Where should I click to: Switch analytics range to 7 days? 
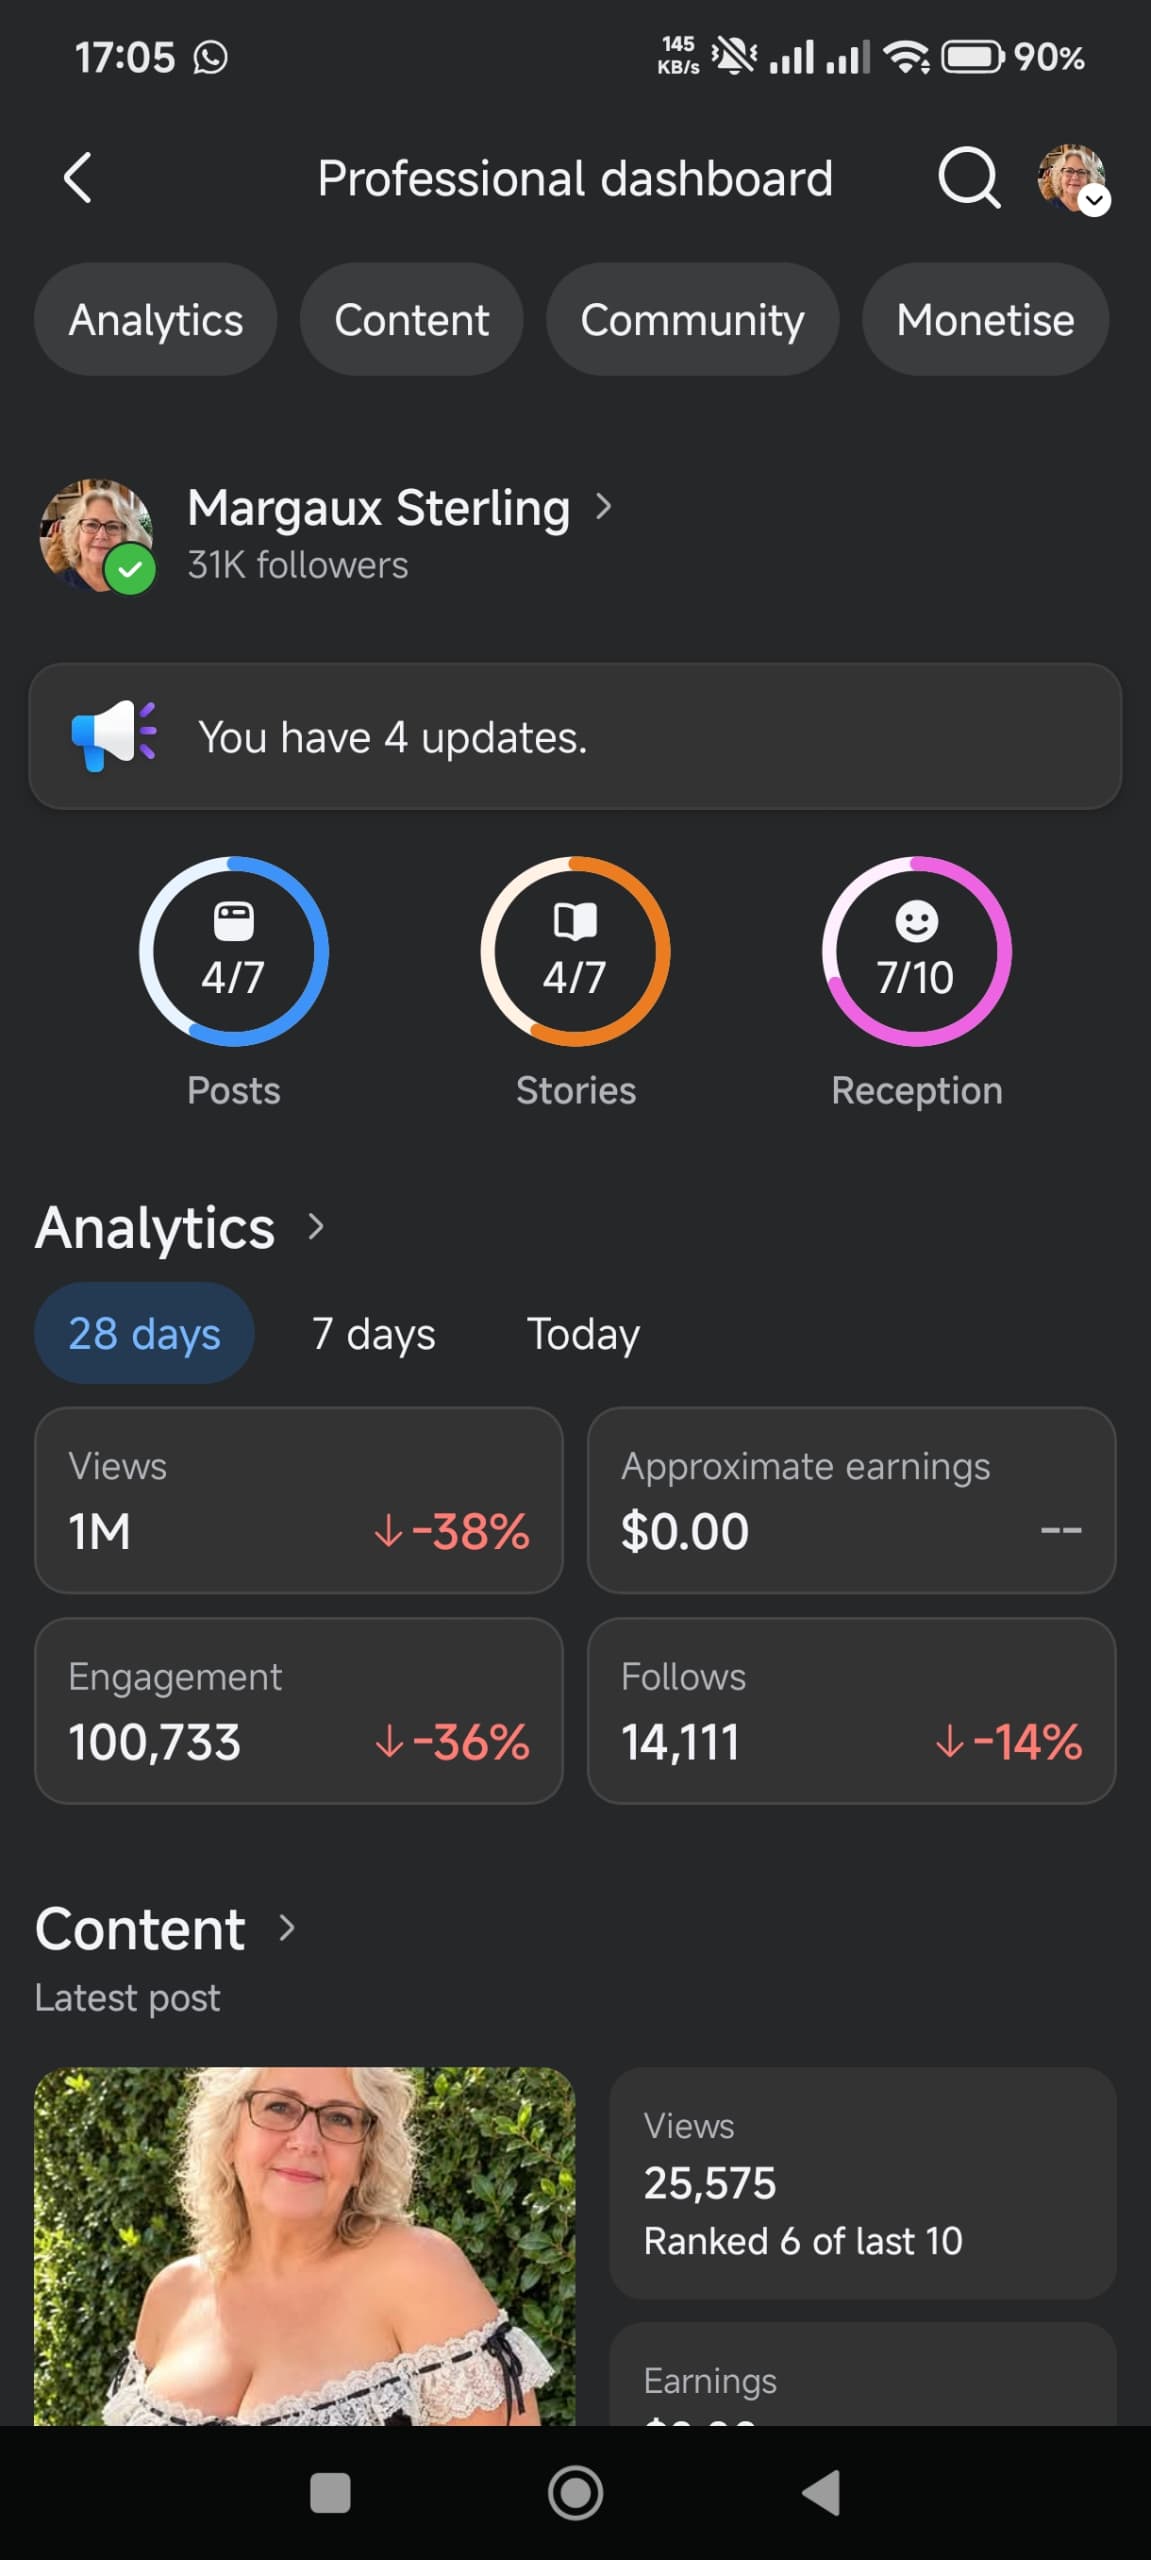[374, 1333]
